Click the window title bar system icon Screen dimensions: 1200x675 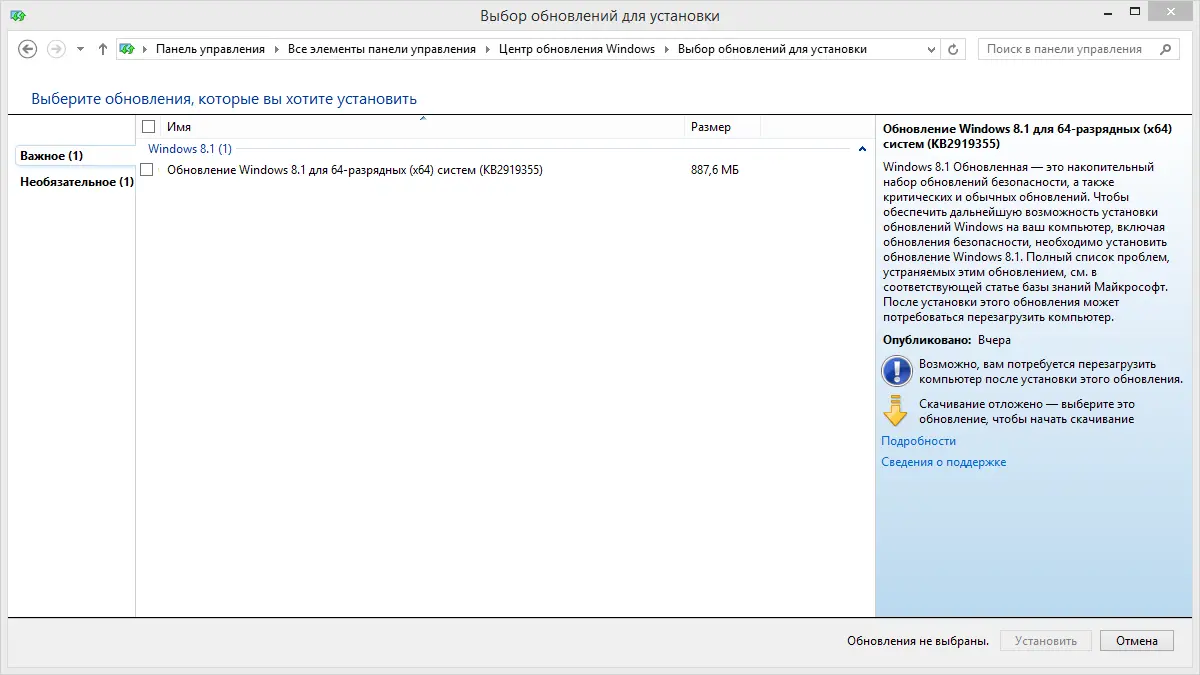tap(19, 16)
